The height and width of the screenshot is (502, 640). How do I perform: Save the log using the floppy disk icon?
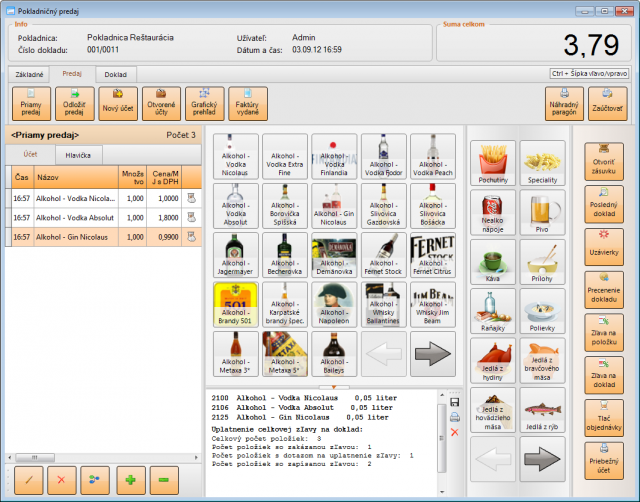456,403
